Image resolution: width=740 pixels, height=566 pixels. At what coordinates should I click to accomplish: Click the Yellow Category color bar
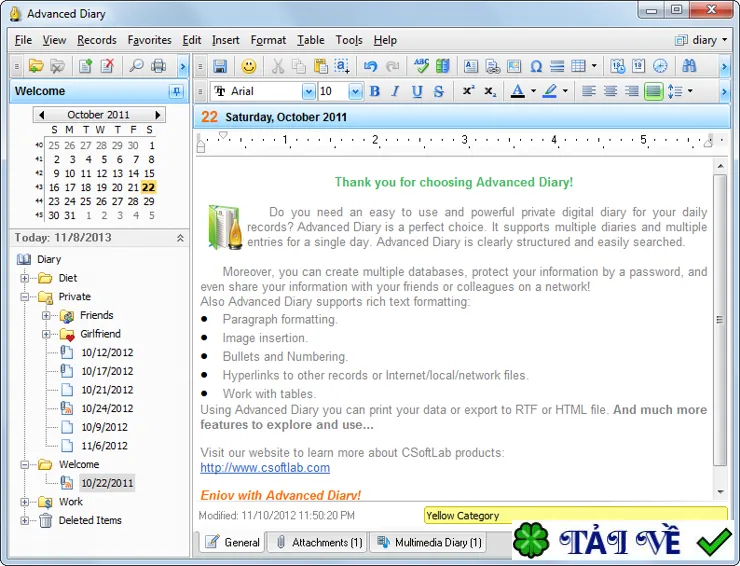[x=575, y=515]
